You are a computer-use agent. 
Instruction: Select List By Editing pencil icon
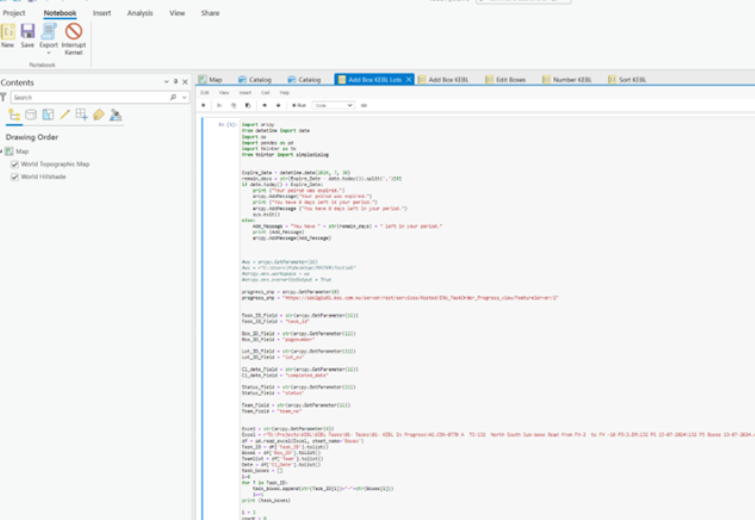(x=65, y=115)
